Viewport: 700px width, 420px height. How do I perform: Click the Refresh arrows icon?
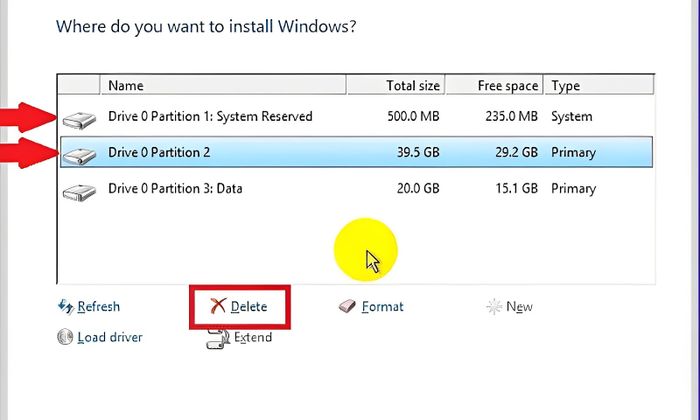(x=66, y=307)
